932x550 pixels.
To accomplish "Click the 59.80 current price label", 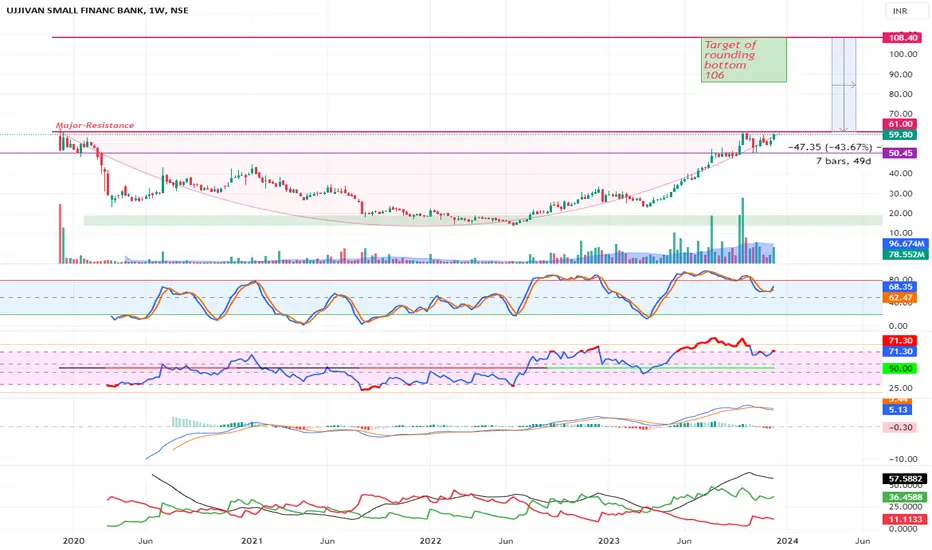I will [900, 134].
